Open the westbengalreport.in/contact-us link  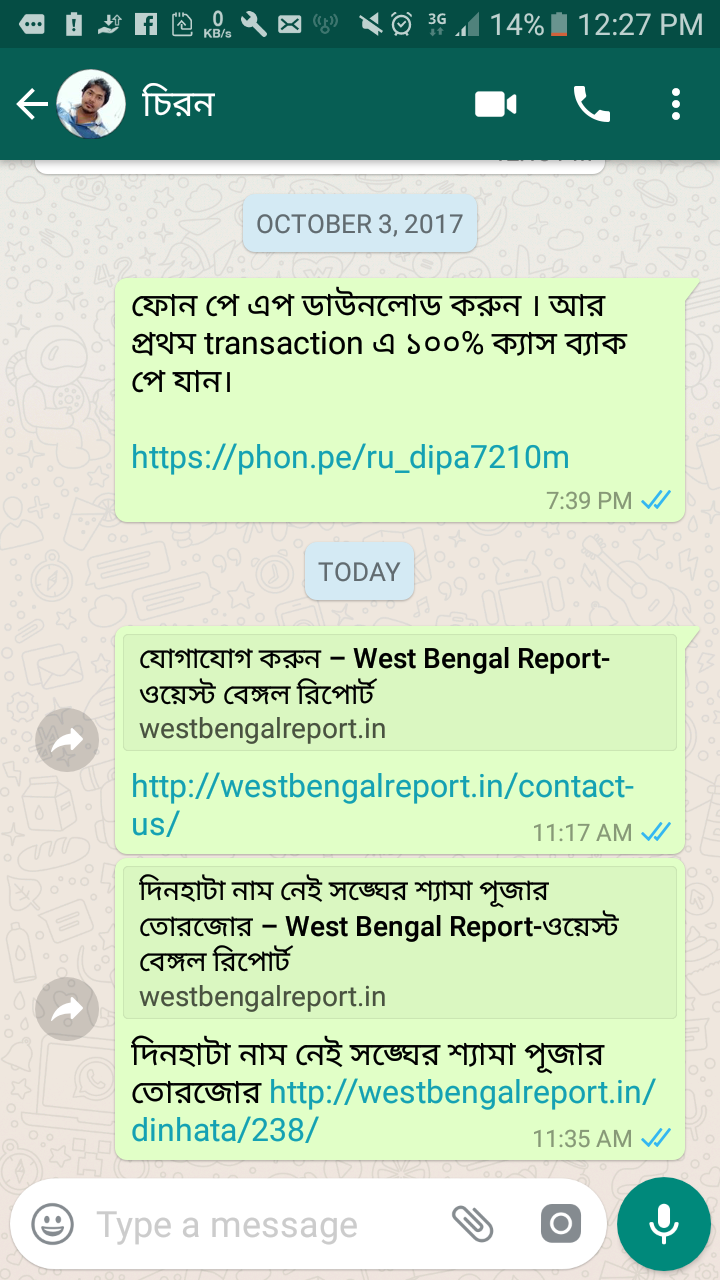point(382,805)
